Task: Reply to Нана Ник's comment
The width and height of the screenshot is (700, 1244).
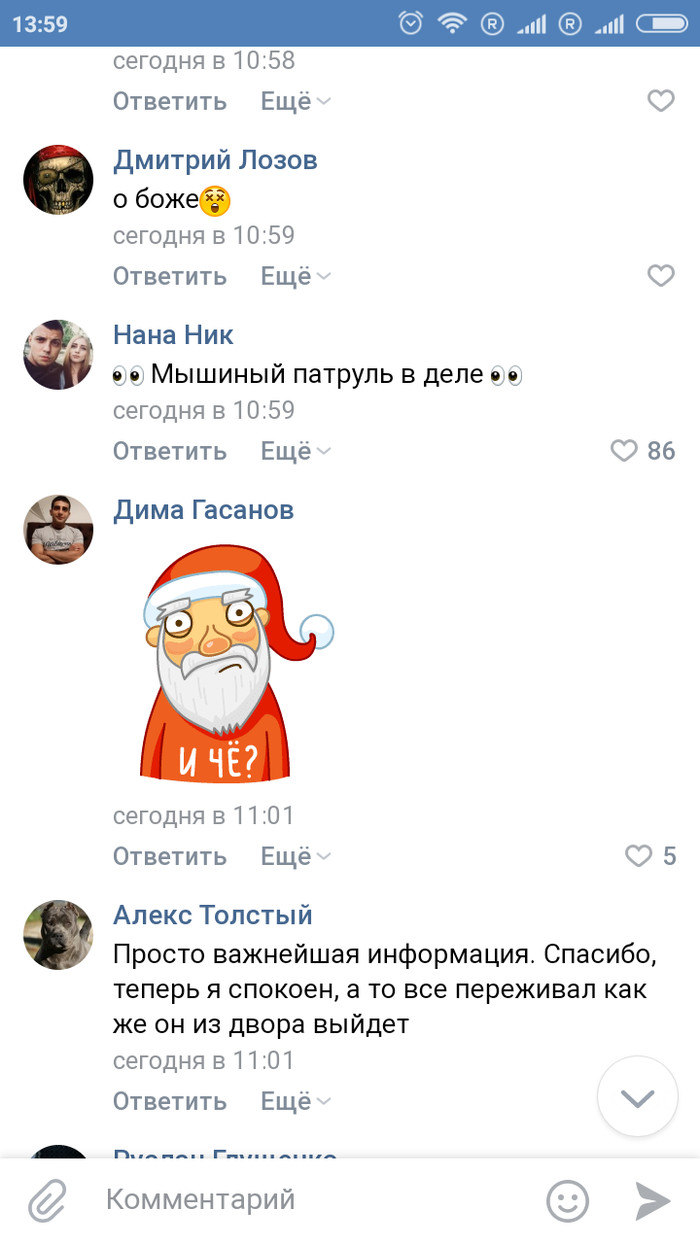Action: tap(170, 451)
